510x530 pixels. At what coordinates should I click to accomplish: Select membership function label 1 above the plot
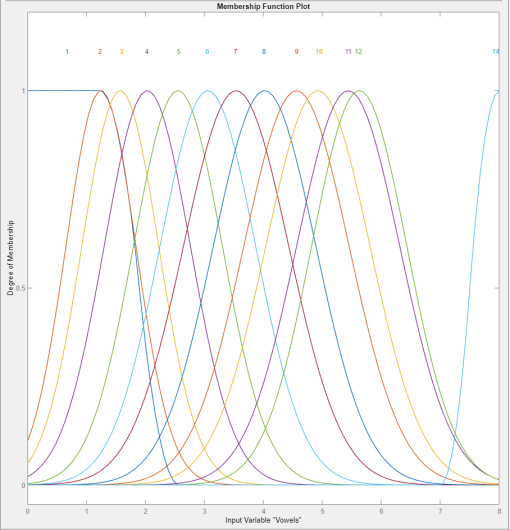coord(67,52)
